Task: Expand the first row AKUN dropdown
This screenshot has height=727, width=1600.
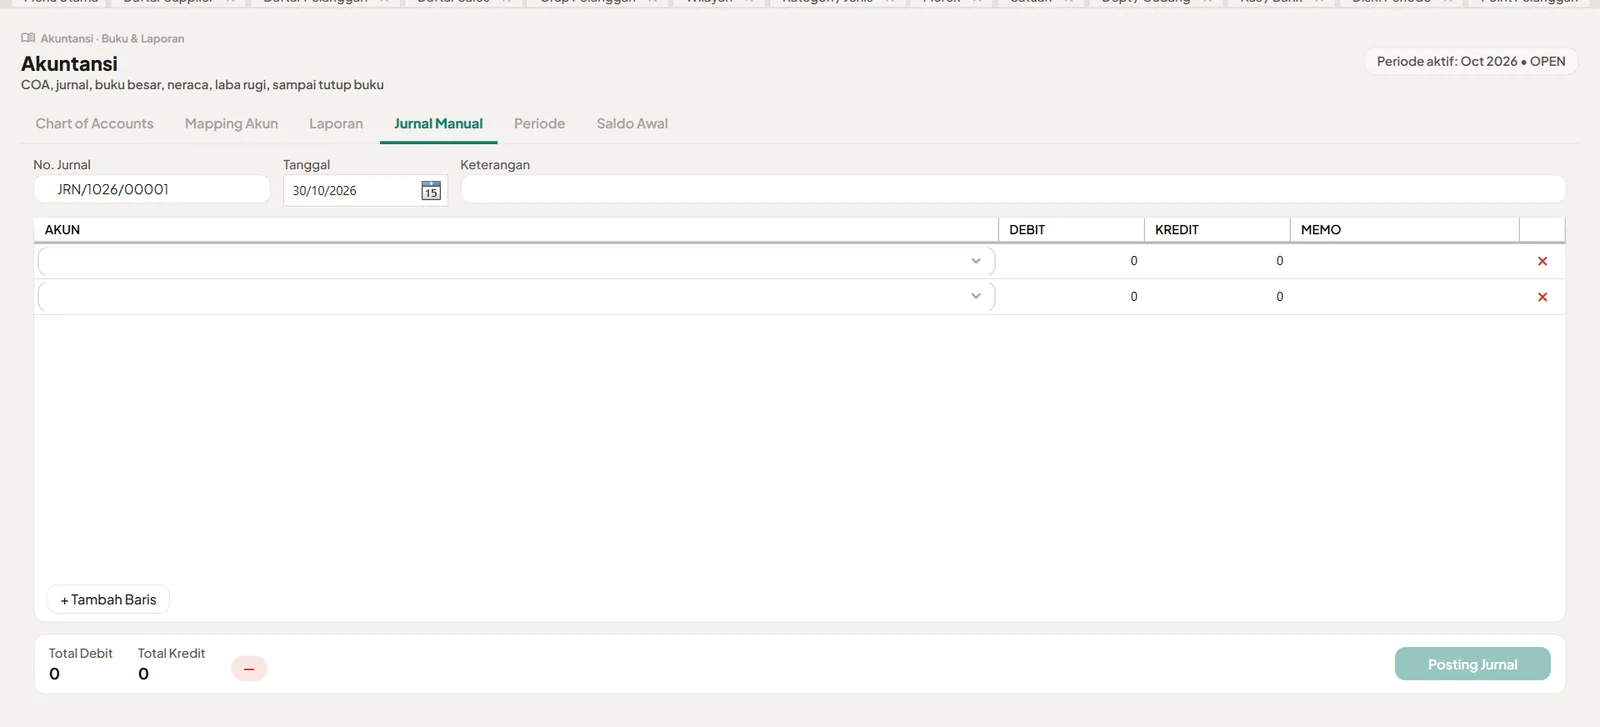Action: 516,261
